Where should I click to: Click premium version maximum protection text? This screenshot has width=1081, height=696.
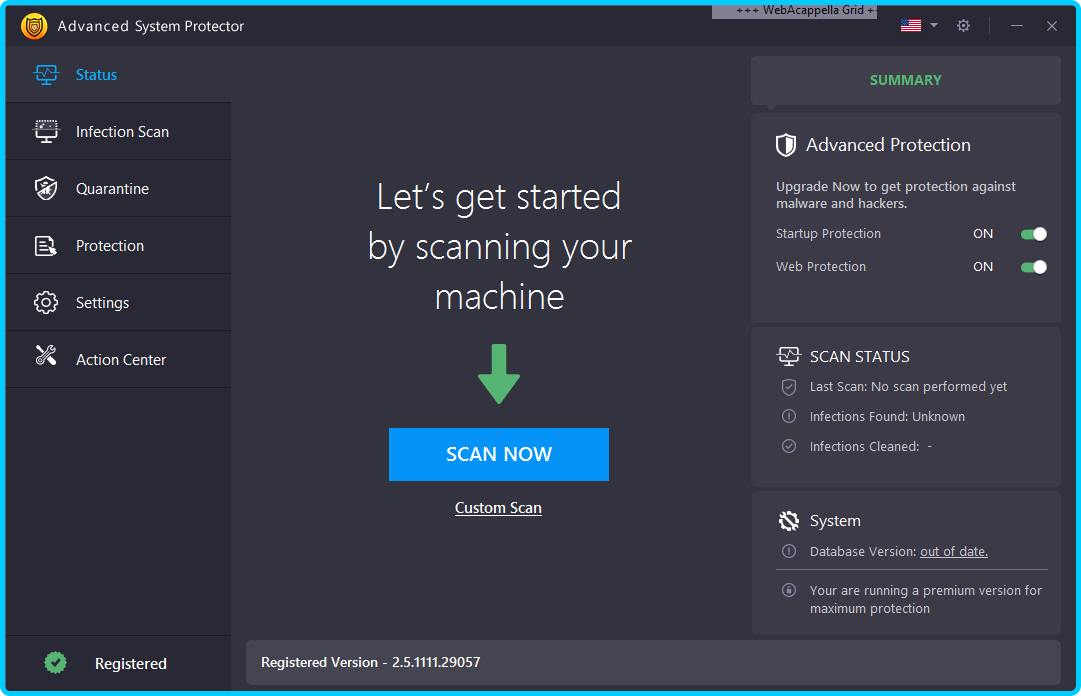pyautogui.click(x=925, y=600)
